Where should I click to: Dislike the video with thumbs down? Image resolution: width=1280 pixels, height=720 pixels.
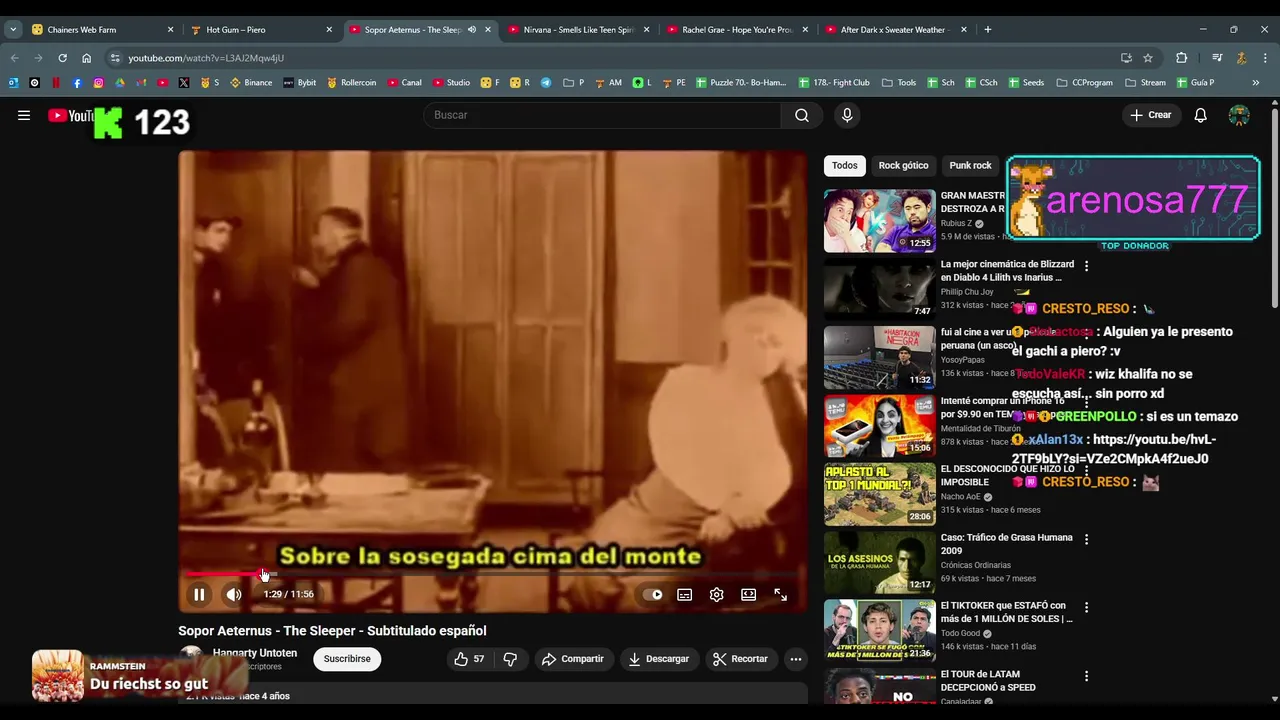(510, 659)
